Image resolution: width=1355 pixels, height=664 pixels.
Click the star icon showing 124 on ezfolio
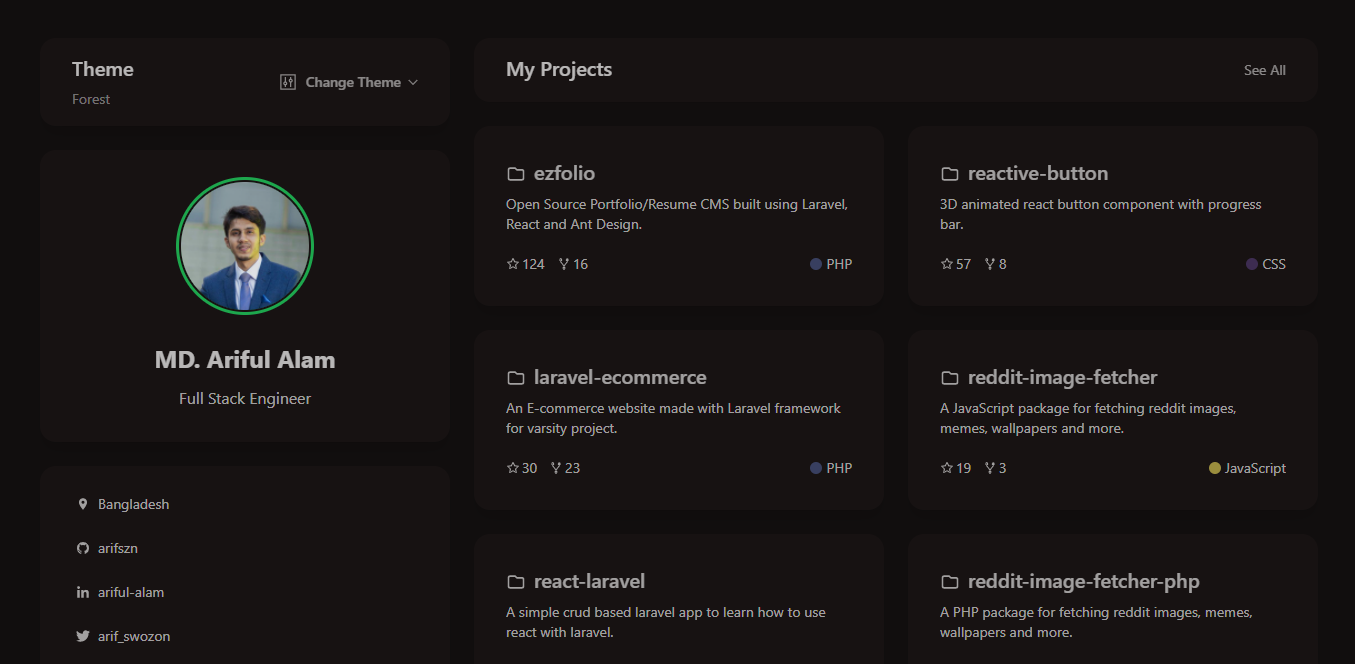click(511, 263)
